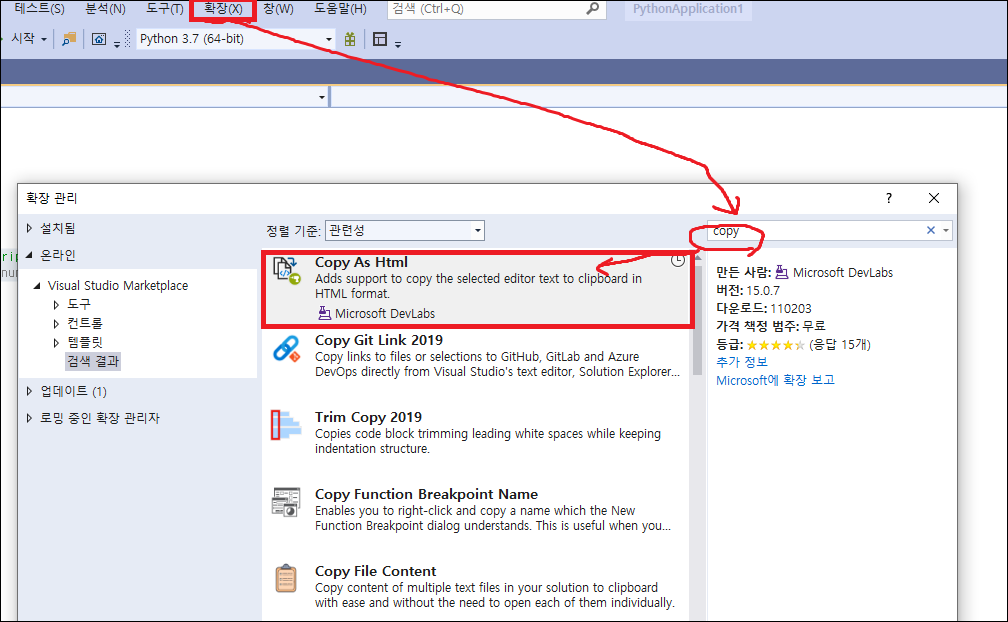The width and height of the screenshot is (1008, 622).
Task: Click the PythonApplication1 title label
Action: coord(688,9)
